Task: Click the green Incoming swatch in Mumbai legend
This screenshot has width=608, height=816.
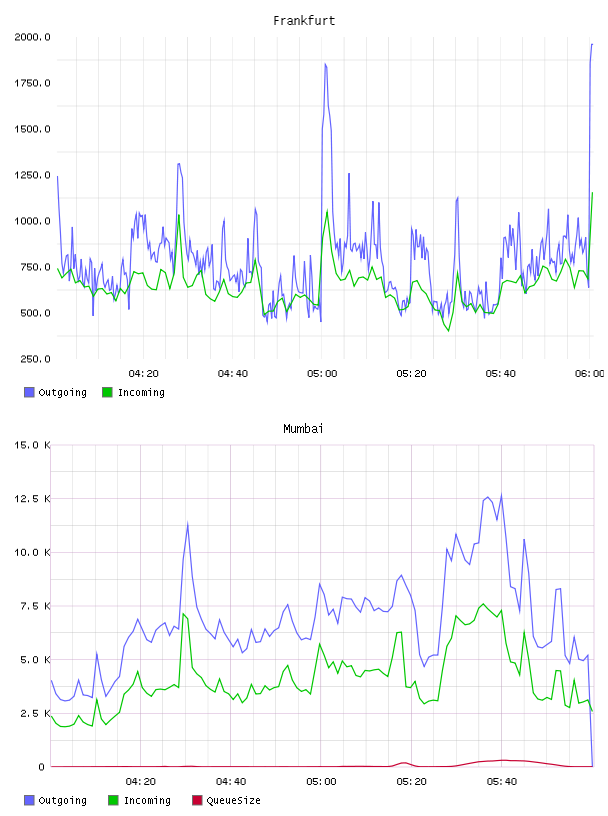Action: click(x=113, y=800)
